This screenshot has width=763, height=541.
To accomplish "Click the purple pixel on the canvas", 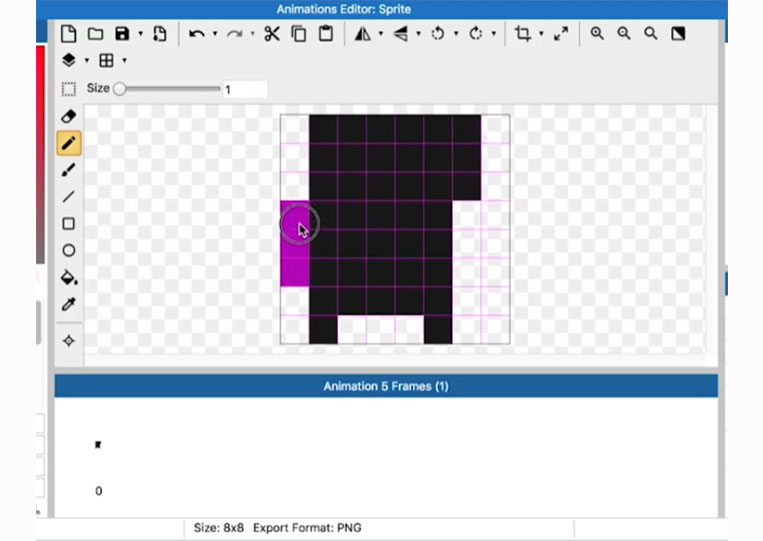I will click(294, 243).
